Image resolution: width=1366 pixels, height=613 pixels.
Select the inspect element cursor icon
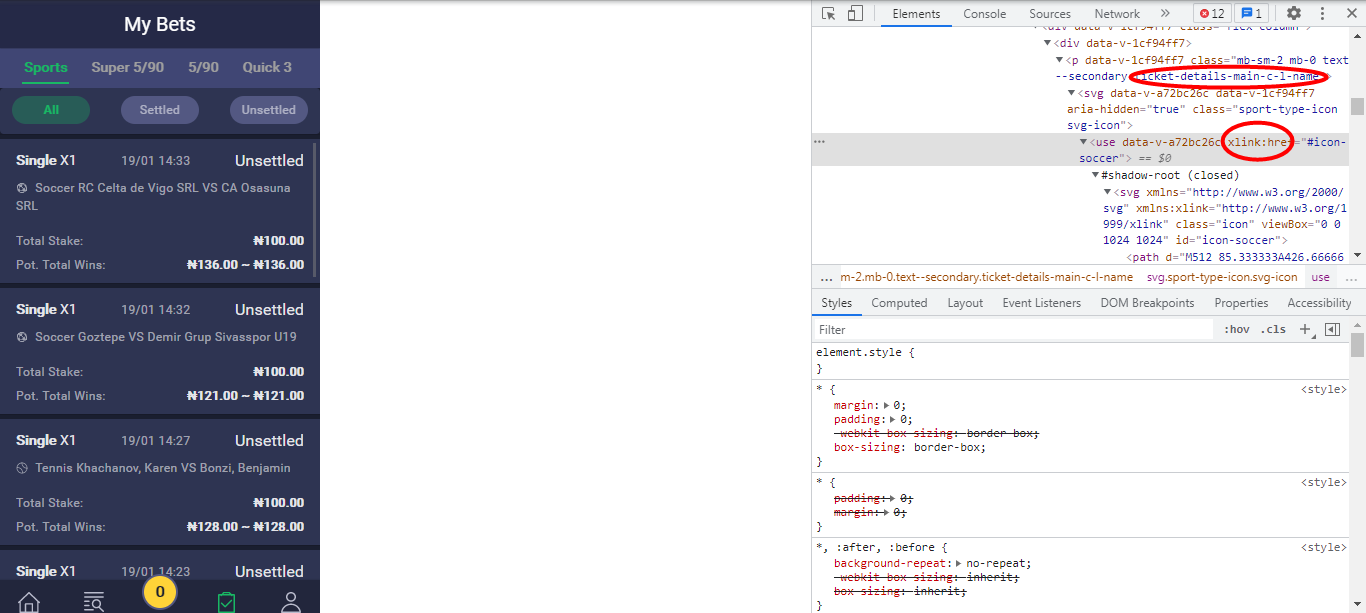tap(828, 13)
